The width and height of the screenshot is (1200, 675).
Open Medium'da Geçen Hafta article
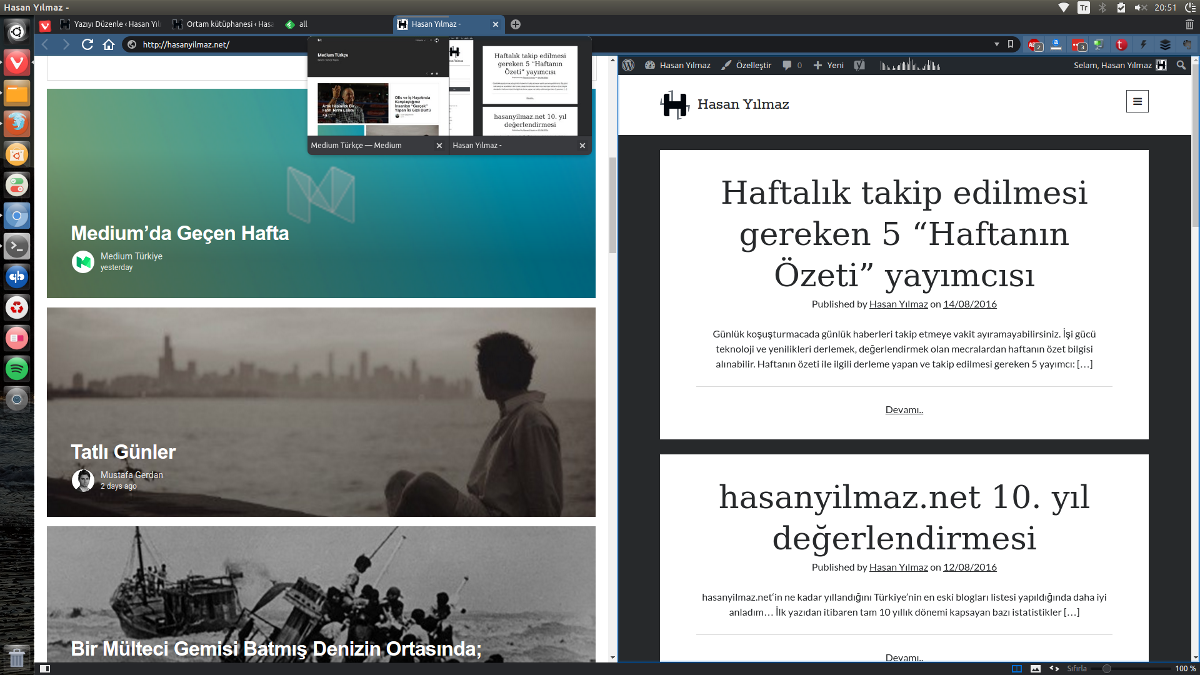[180, 233]
